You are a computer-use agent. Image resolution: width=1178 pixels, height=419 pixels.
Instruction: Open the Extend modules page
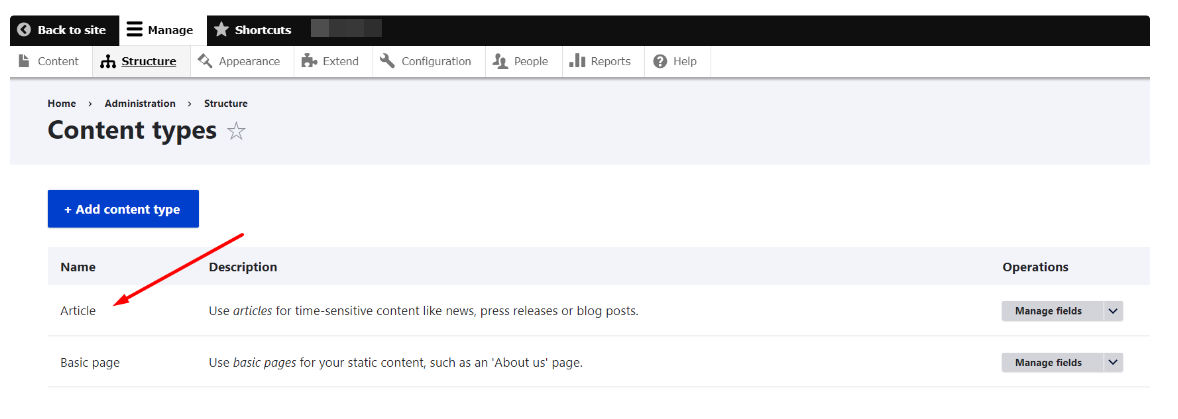pyautogui.click(x=330, y=61)
